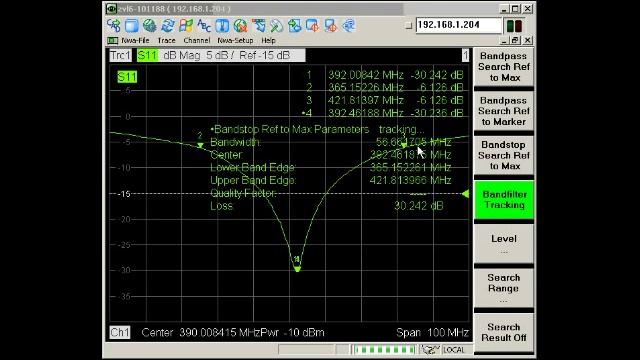640x360 pixels.
Task: Select Bandstop Search Ref to Max softkey
Action: pyautogui.click(x=504, y=156)
